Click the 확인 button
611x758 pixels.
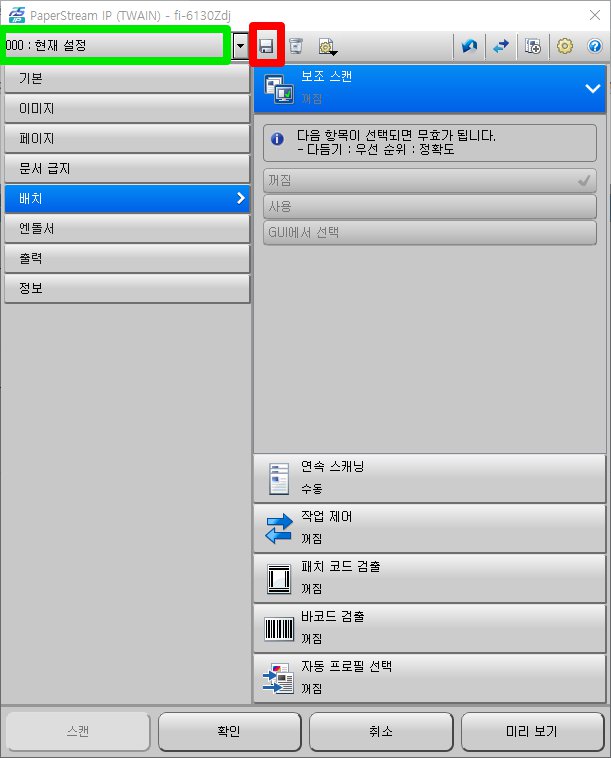coord(229,731)
